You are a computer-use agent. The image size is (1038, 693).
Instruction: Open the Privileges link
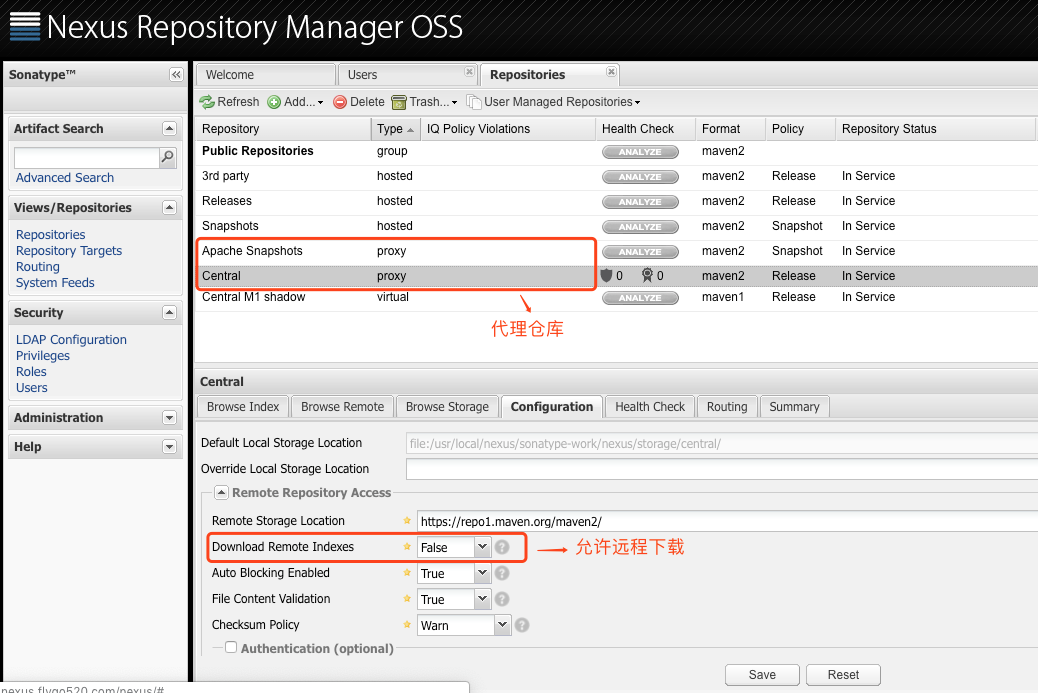pyautogui.click(x=42, y=355)
